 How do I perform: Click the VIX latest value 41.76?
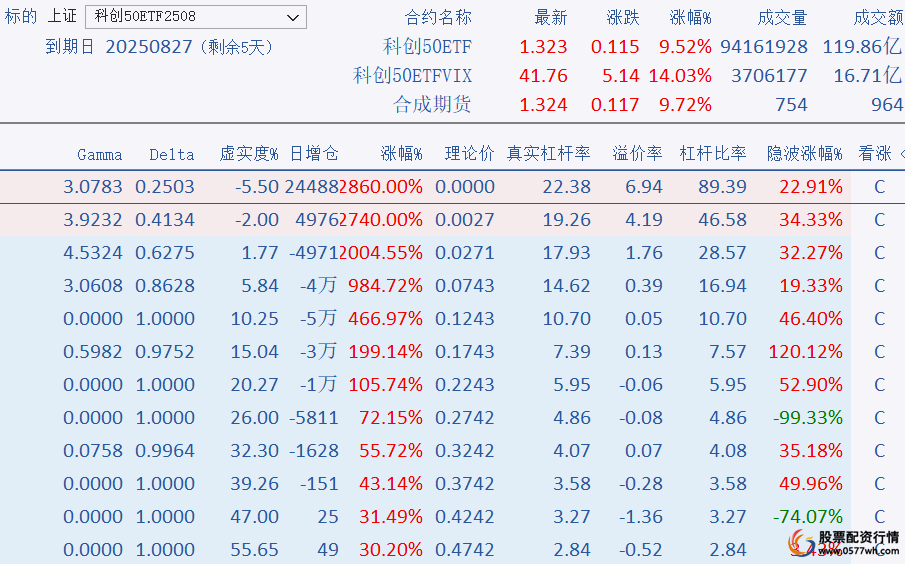coord(543,76)
